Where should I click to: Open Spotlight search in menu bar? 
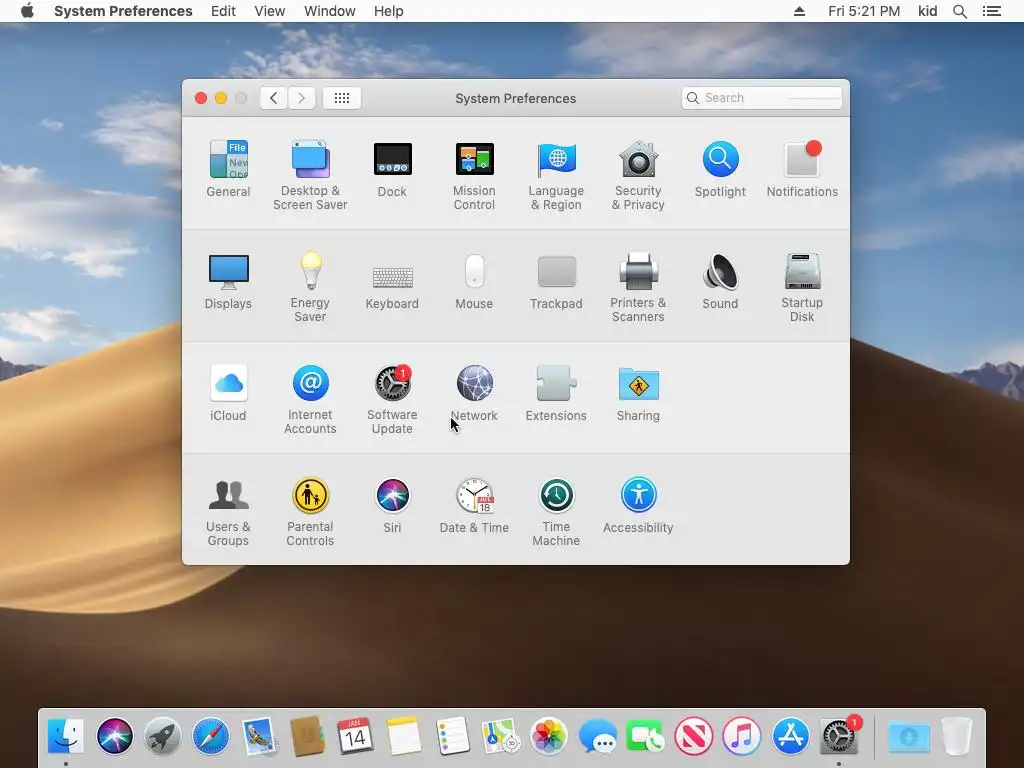pos(960,11)
